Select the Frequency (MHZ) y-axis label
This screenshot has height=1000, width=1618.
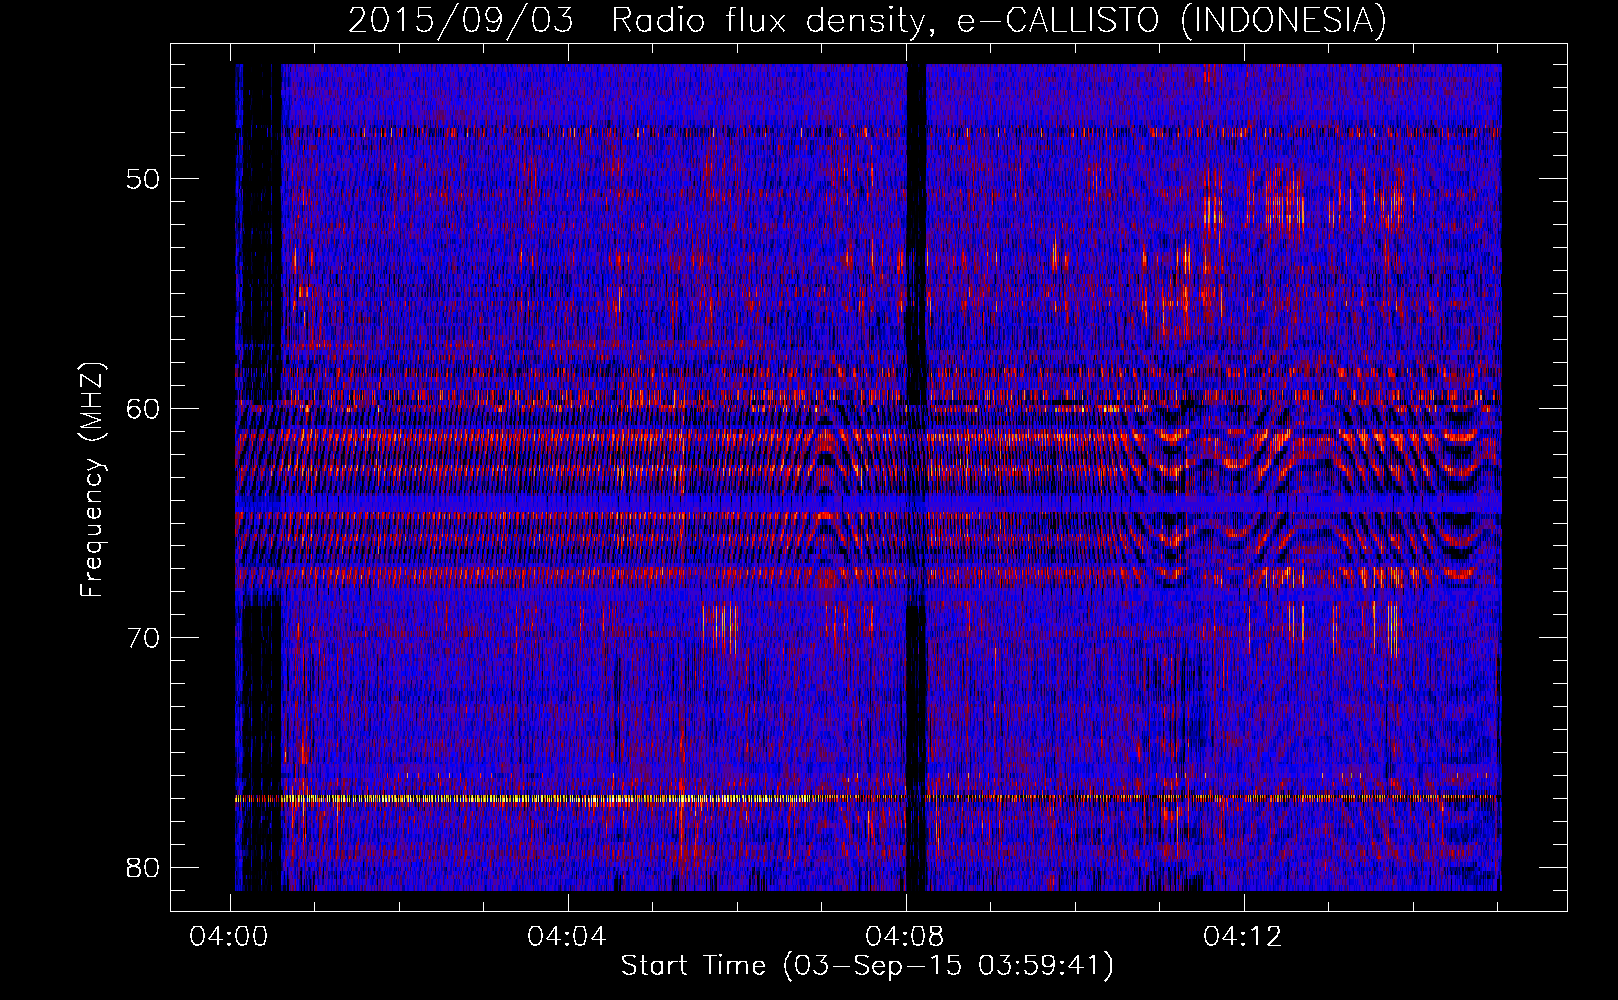(91, 480)
